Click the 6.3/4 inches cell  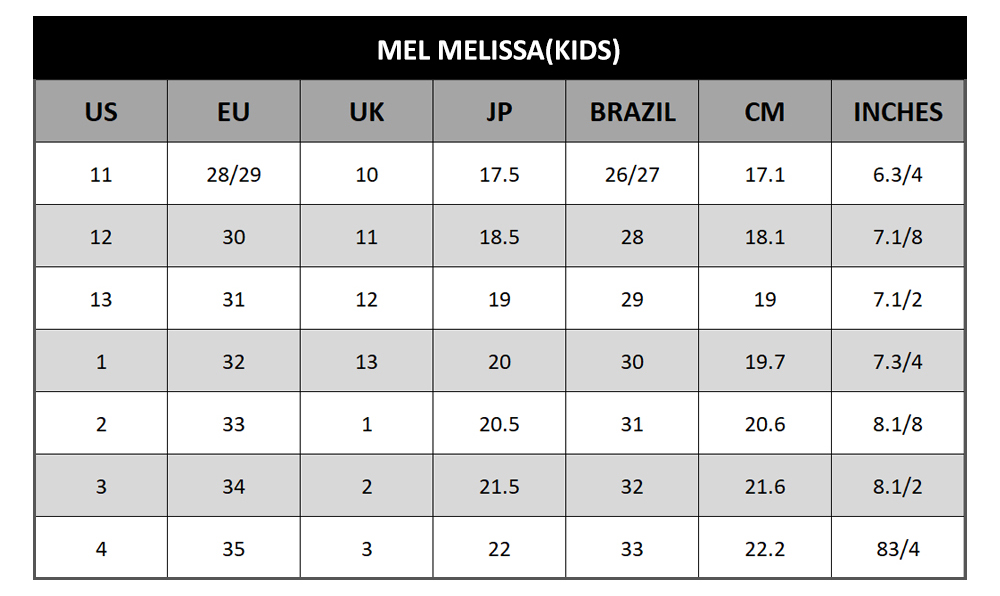898,175
